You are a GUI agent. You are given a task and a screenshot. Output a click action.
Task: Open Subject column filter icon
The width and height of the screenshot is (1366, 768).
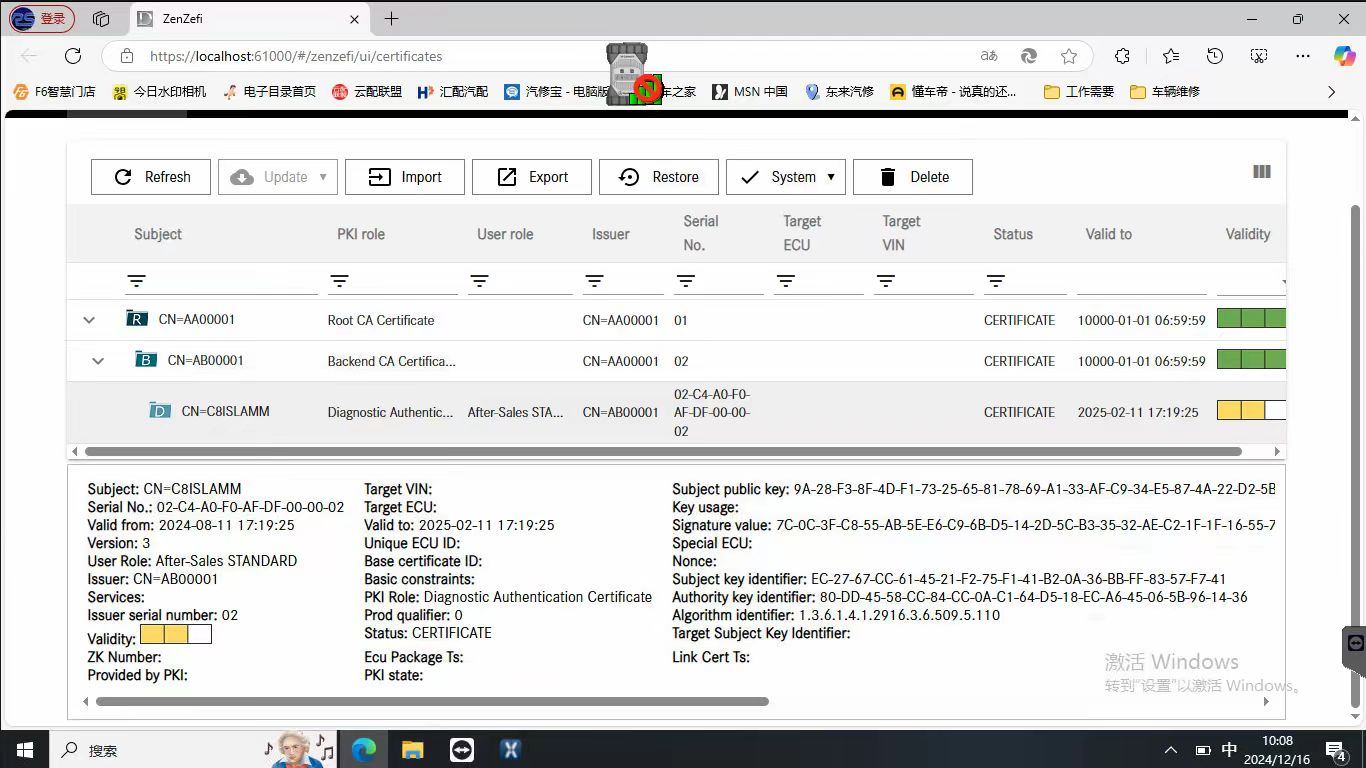(x=136, y=281)
